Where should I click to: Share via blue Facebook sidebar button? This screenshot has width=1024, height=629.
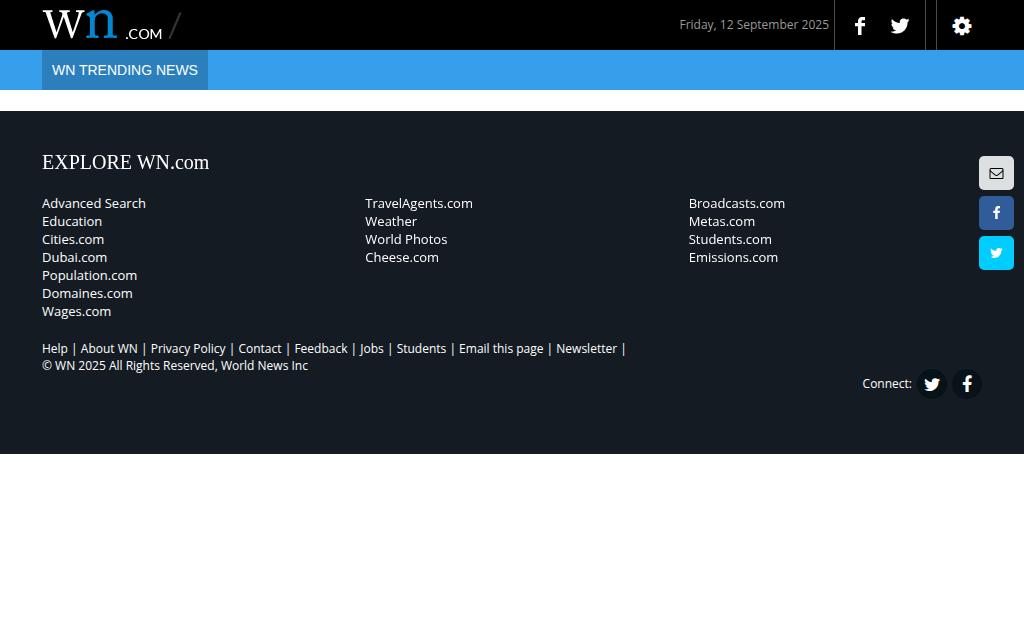click(x=996, y=213)
